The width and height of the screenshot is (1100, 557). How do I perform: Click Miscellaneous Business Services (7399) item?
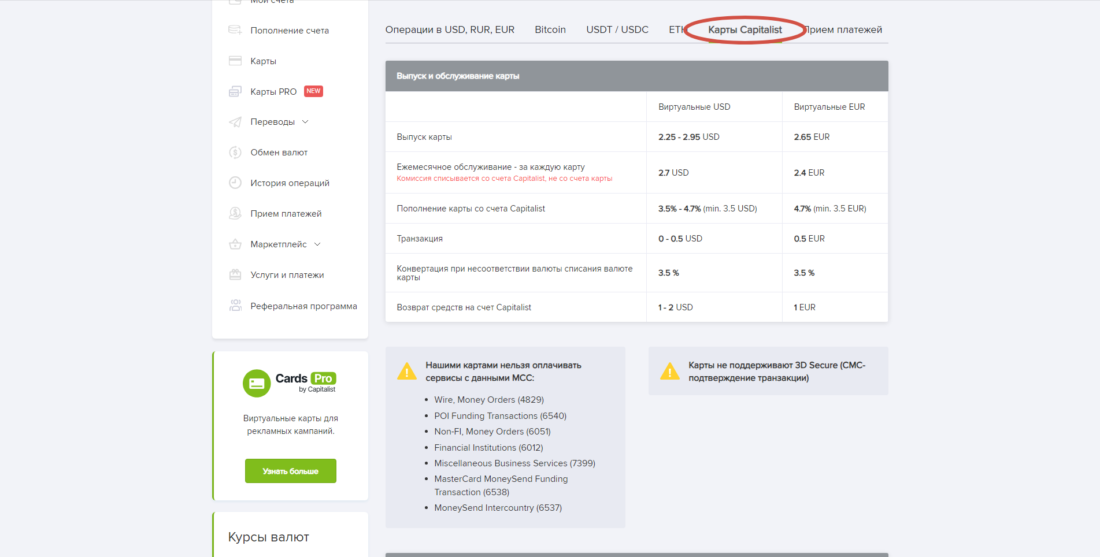515,463
